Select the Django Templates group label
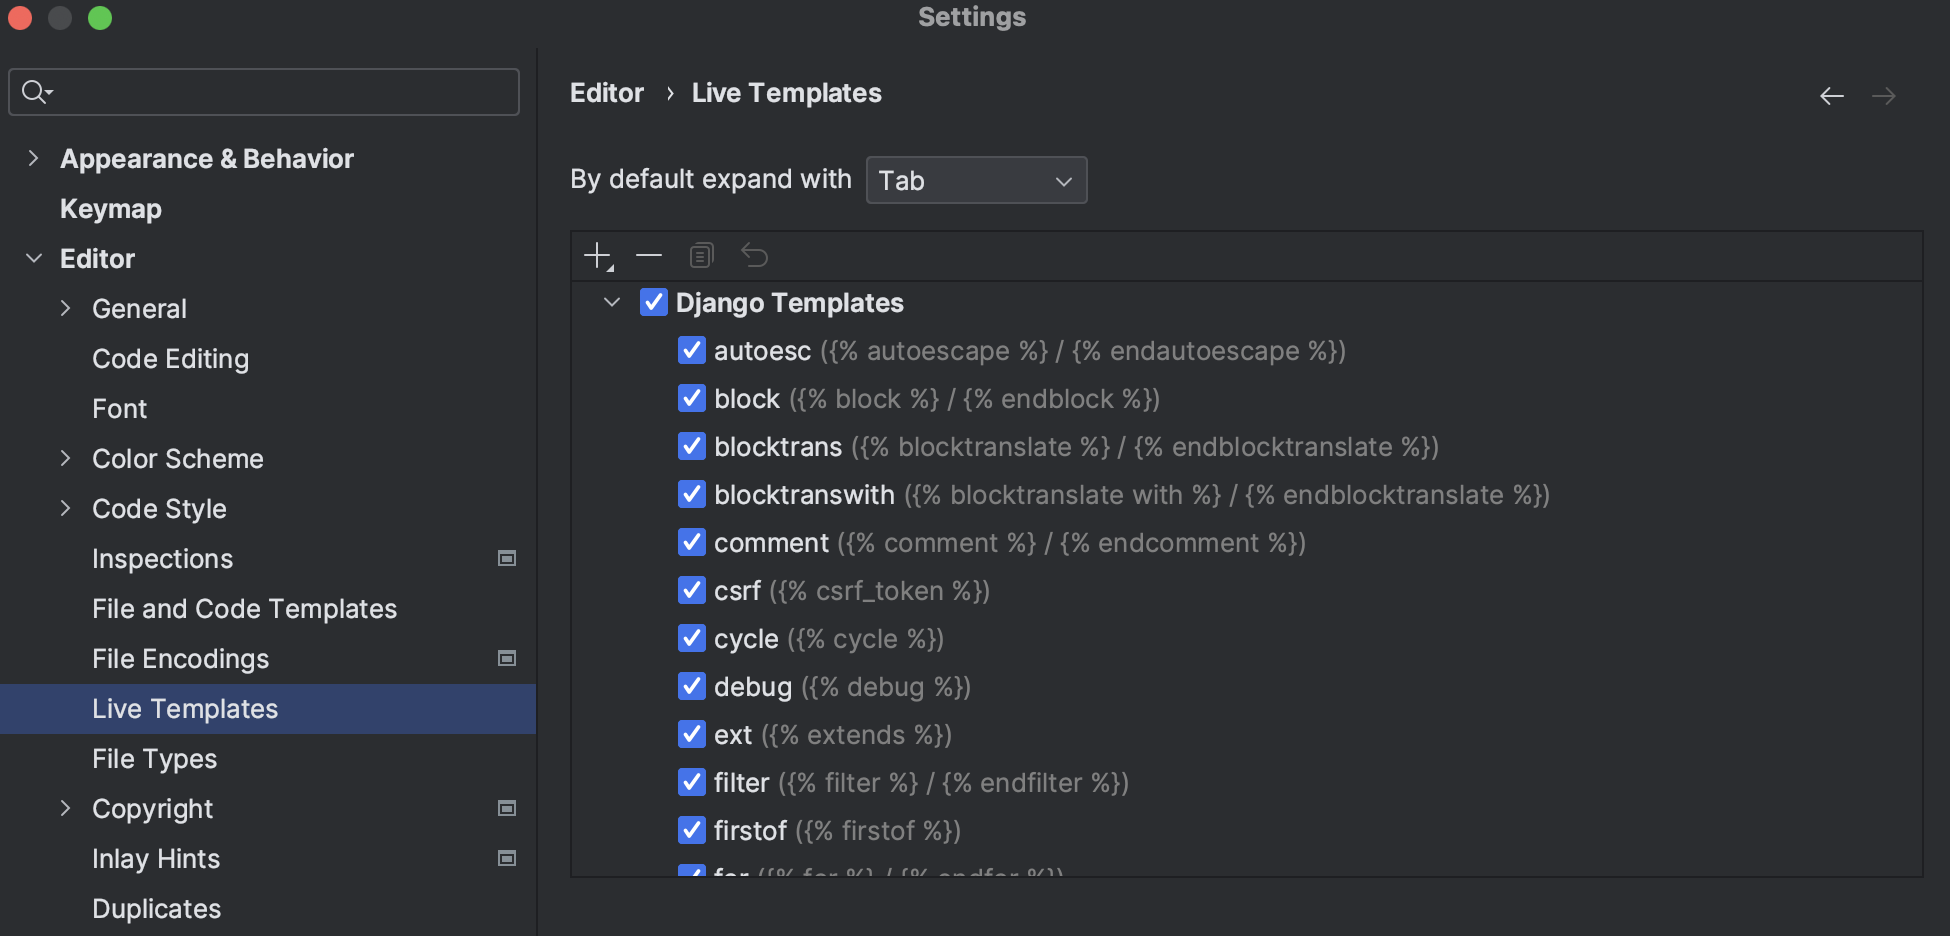This screenshot has height=936, width=1950. 789,303
